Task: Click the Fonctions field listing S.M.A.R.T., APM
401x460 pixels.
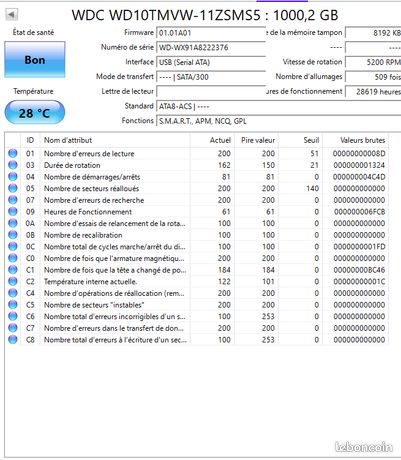Action: 278,121
